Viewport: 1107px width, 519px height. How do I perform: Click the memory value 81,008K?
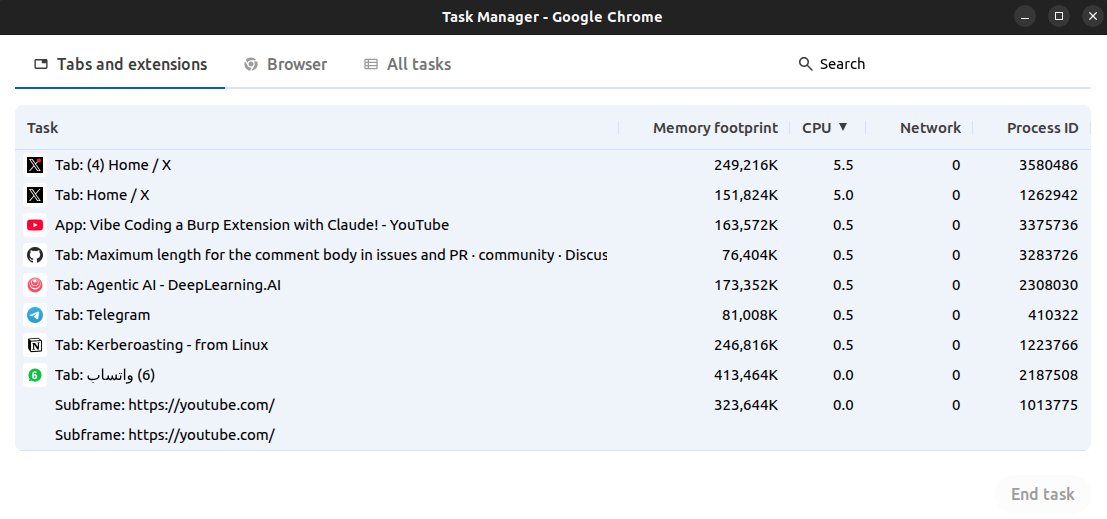click(750, 315)
